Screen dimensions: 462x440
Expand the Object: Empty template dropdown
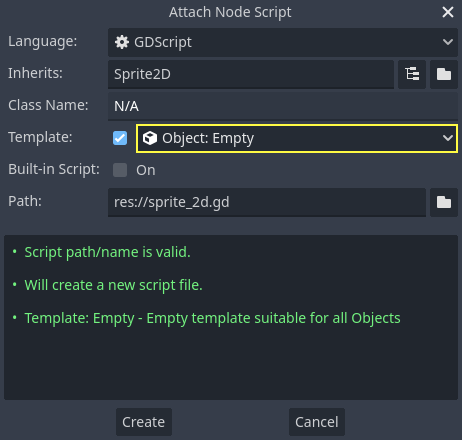pos(297,138)
